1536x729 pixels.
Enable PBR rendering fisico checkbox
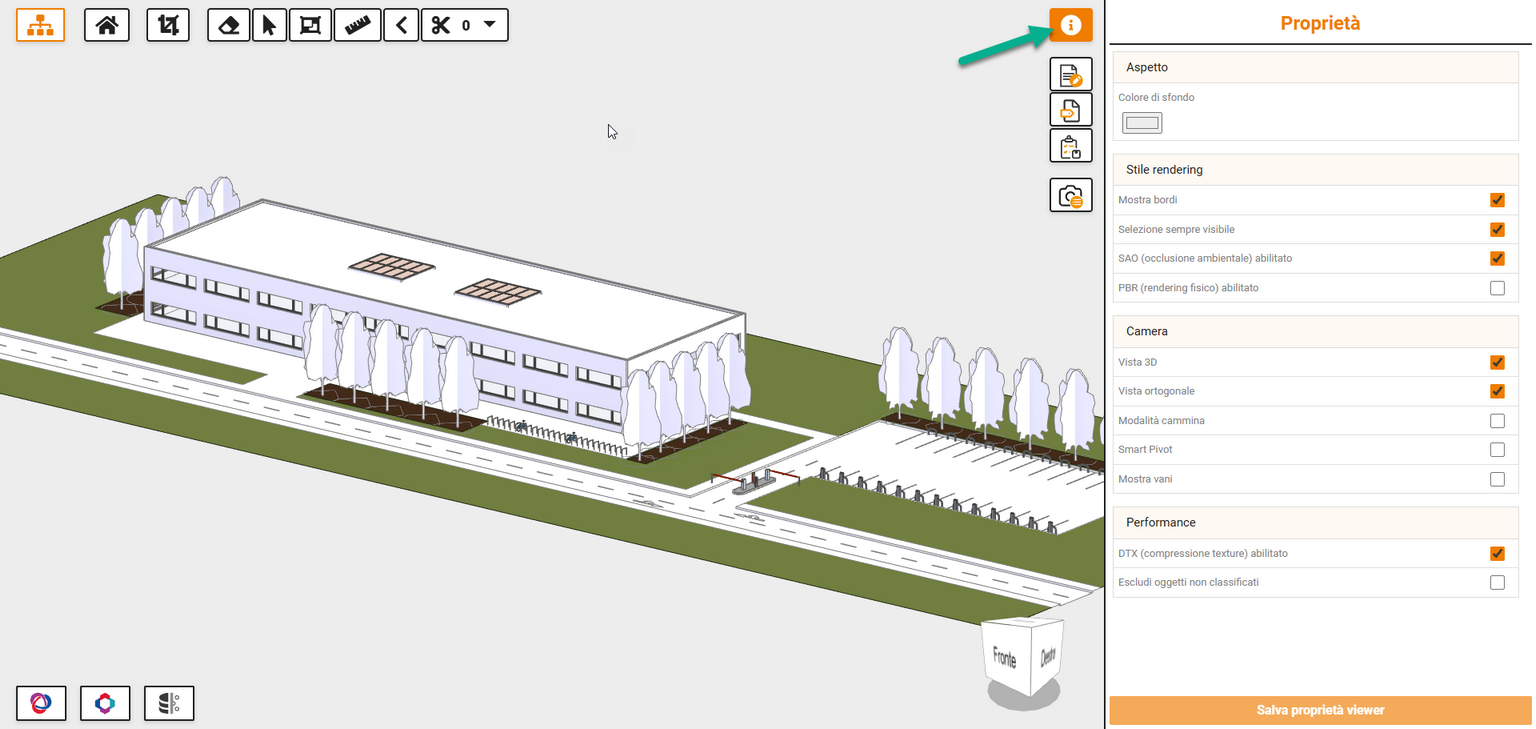point(1497,288)
